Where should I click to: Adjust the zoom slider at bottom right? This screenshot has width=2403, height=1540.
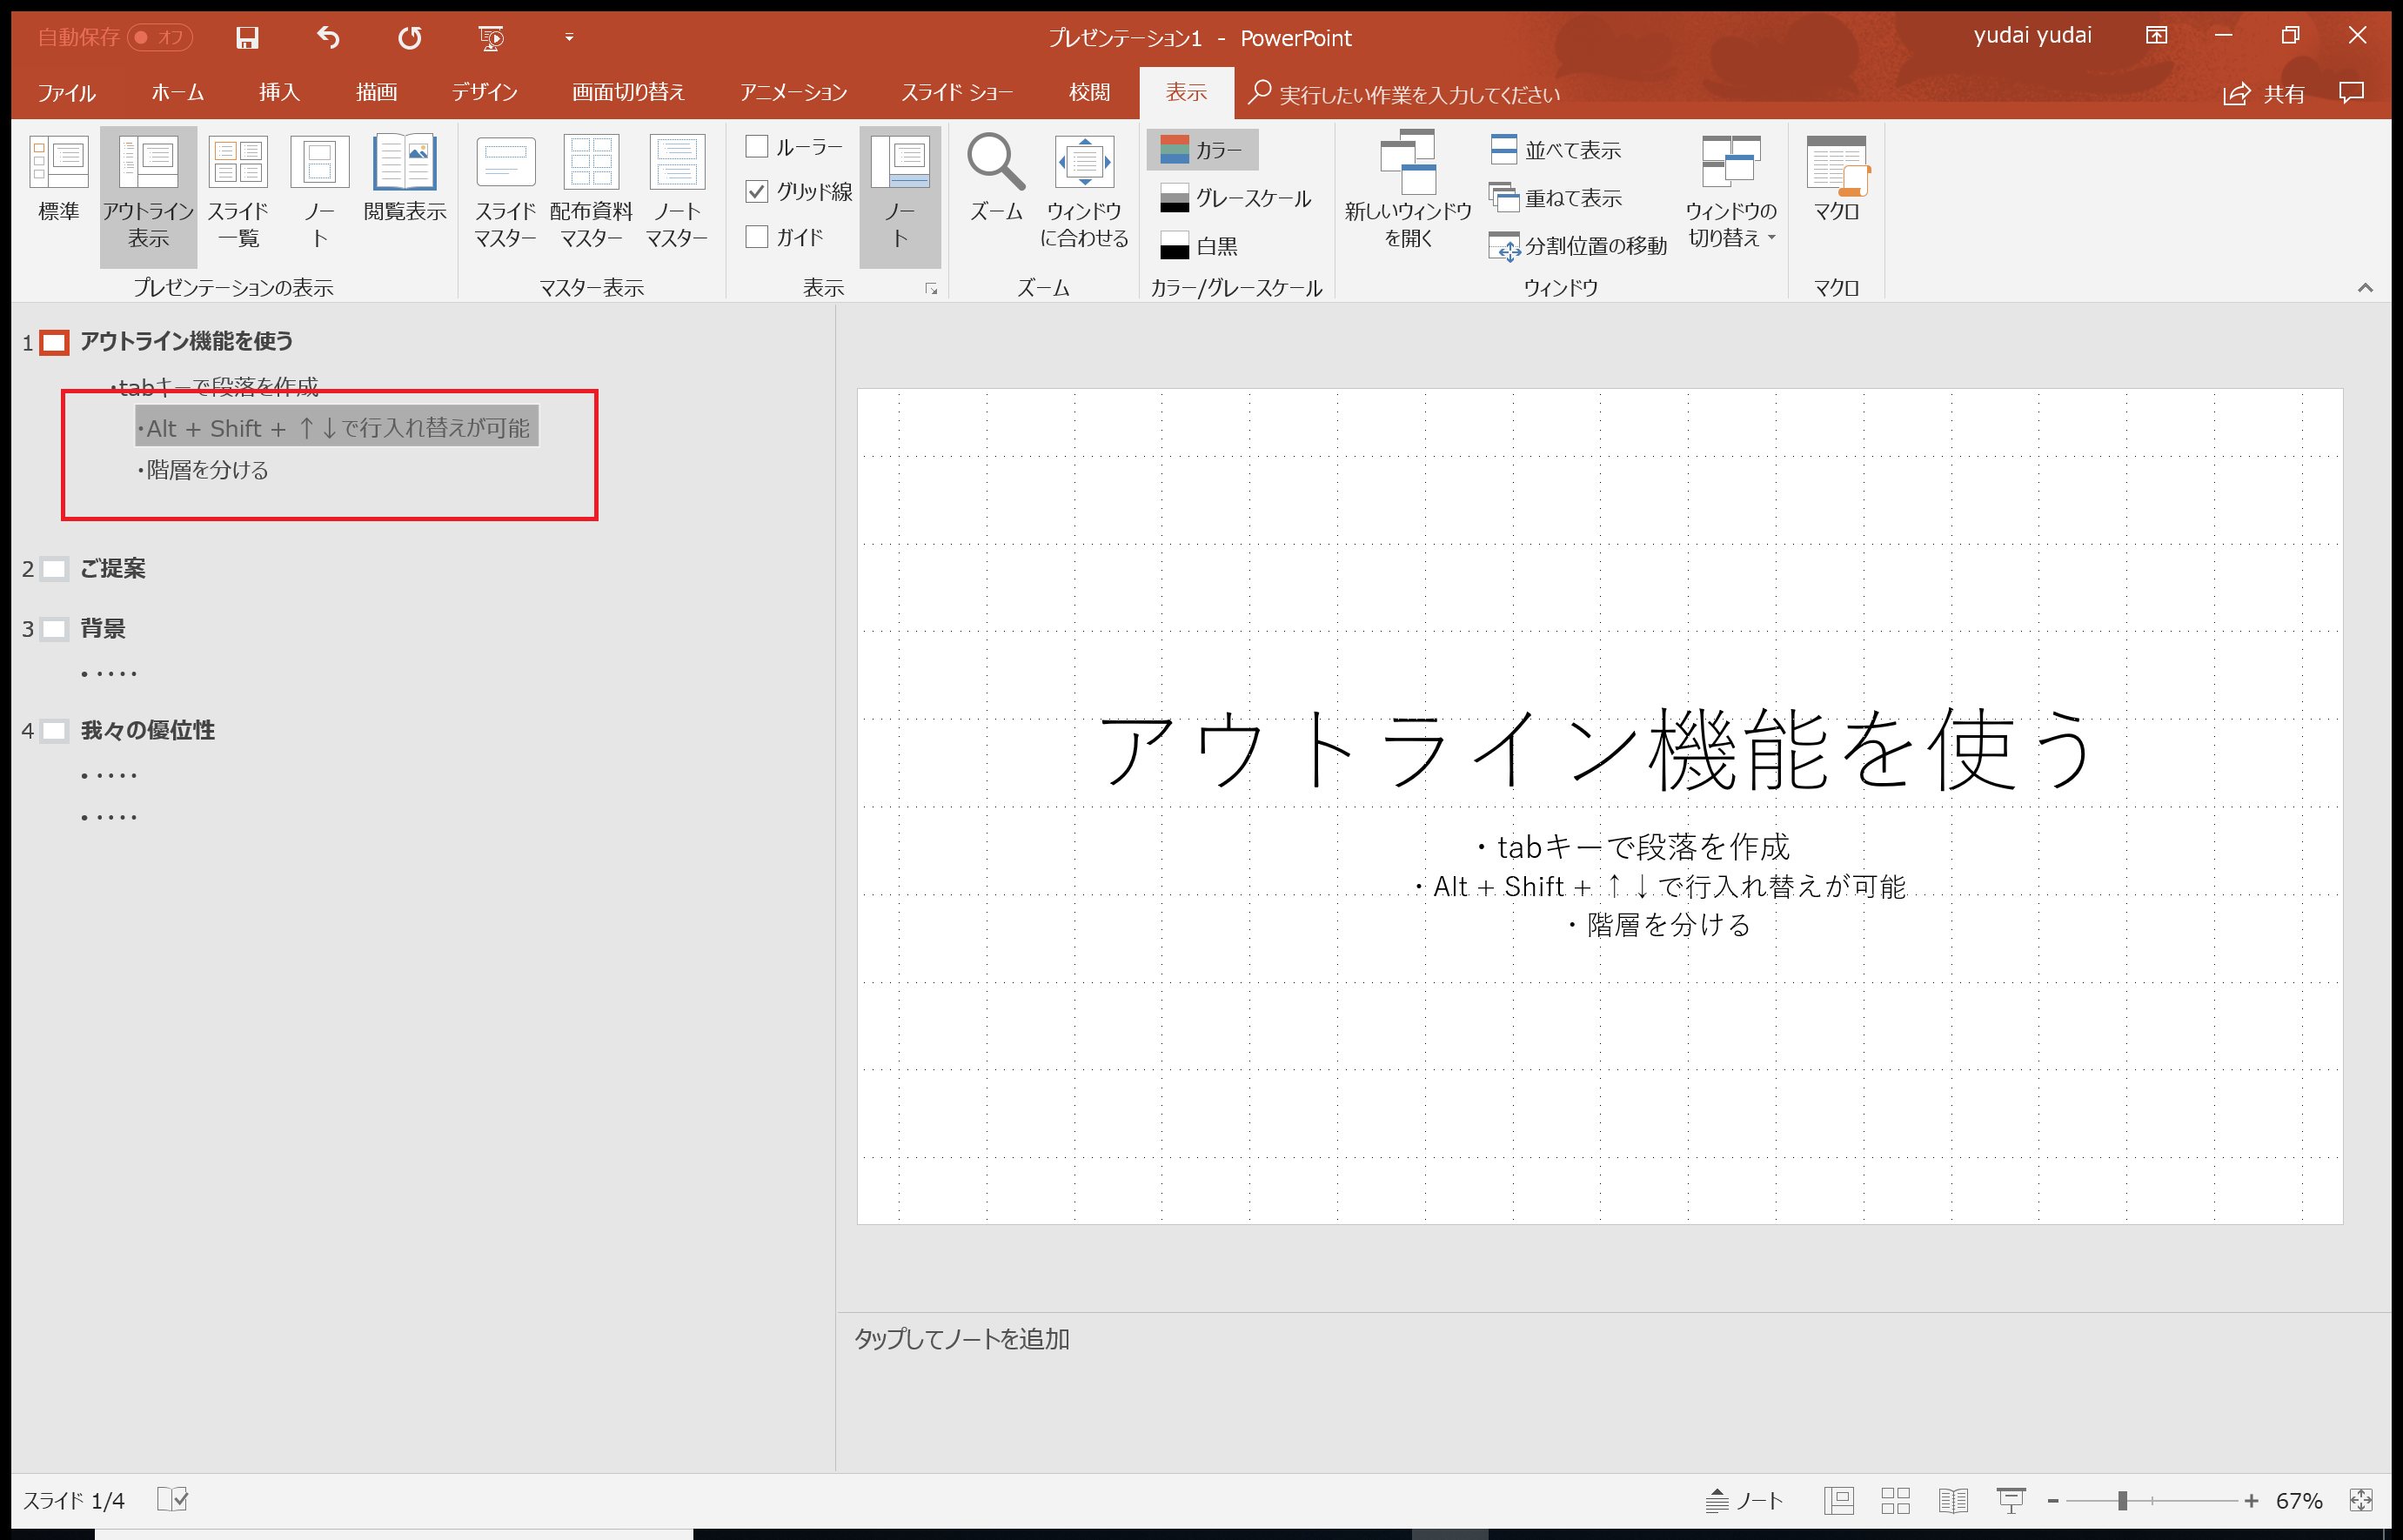coord(2125,1499)
